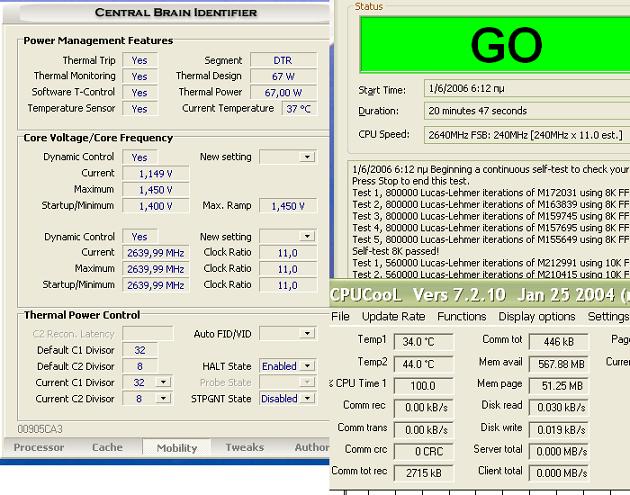
Task: Click the C2 Recon. Latency field
Action: (x=148, y=333)
